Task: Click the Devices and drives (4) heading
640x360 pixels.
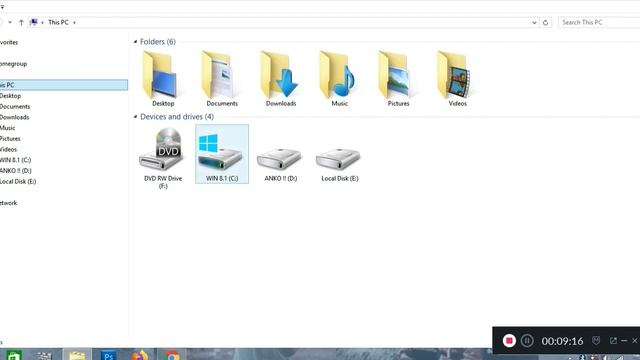Action: 177,117
